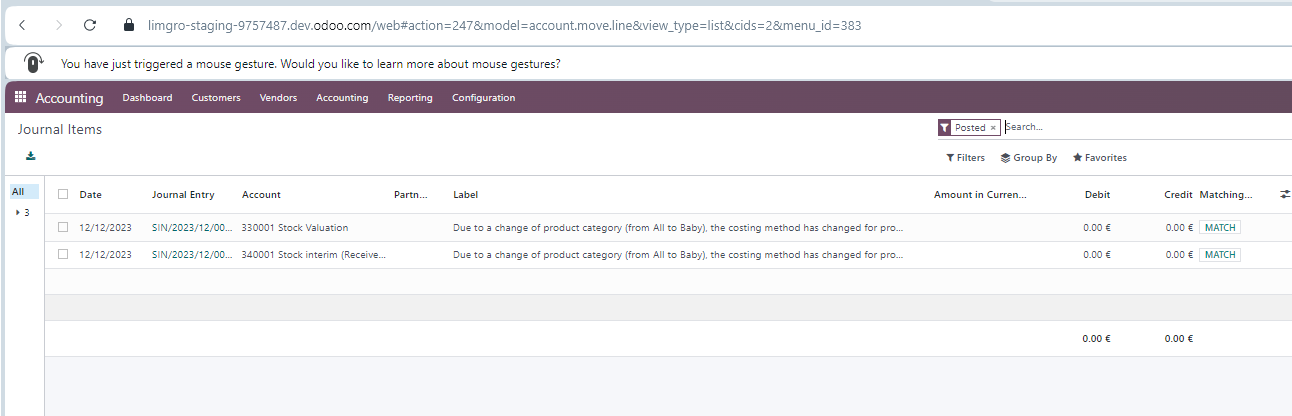The height and width of the screenshot is (416, 1292).
Task: Check the Stock interim row checkbox
Action: tap(63, 255)
